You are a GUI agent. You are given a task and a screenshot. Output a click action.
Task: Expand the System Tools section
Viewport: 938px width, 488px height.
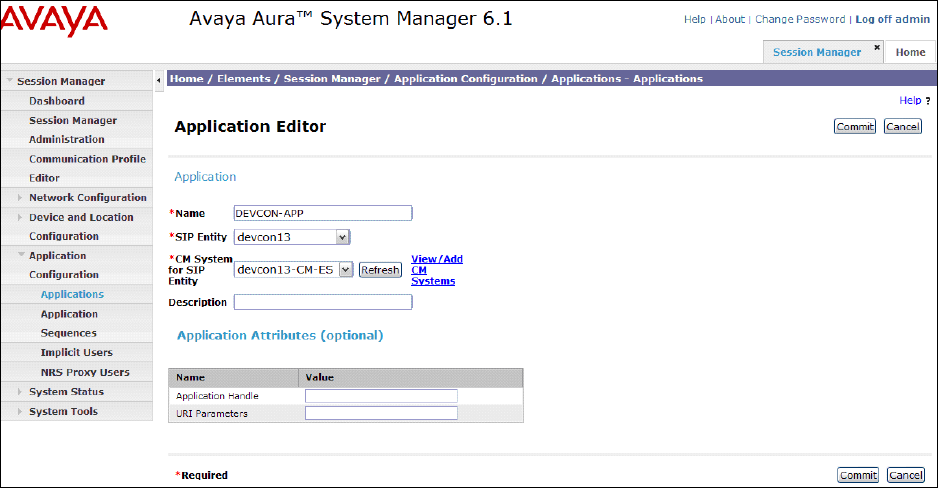(x=20, y=412)
